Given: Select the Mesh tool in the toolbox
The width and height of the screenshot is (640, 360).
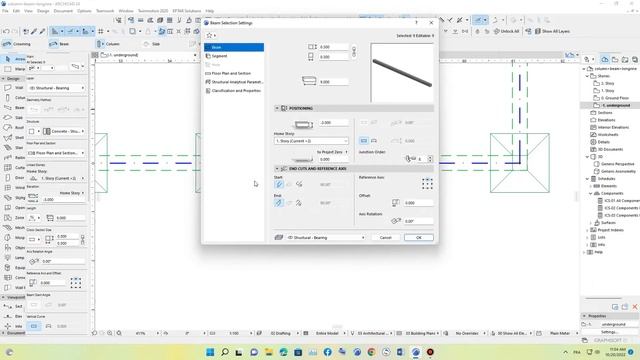Looking at the screenshot, I should click(x=14, y=228).
